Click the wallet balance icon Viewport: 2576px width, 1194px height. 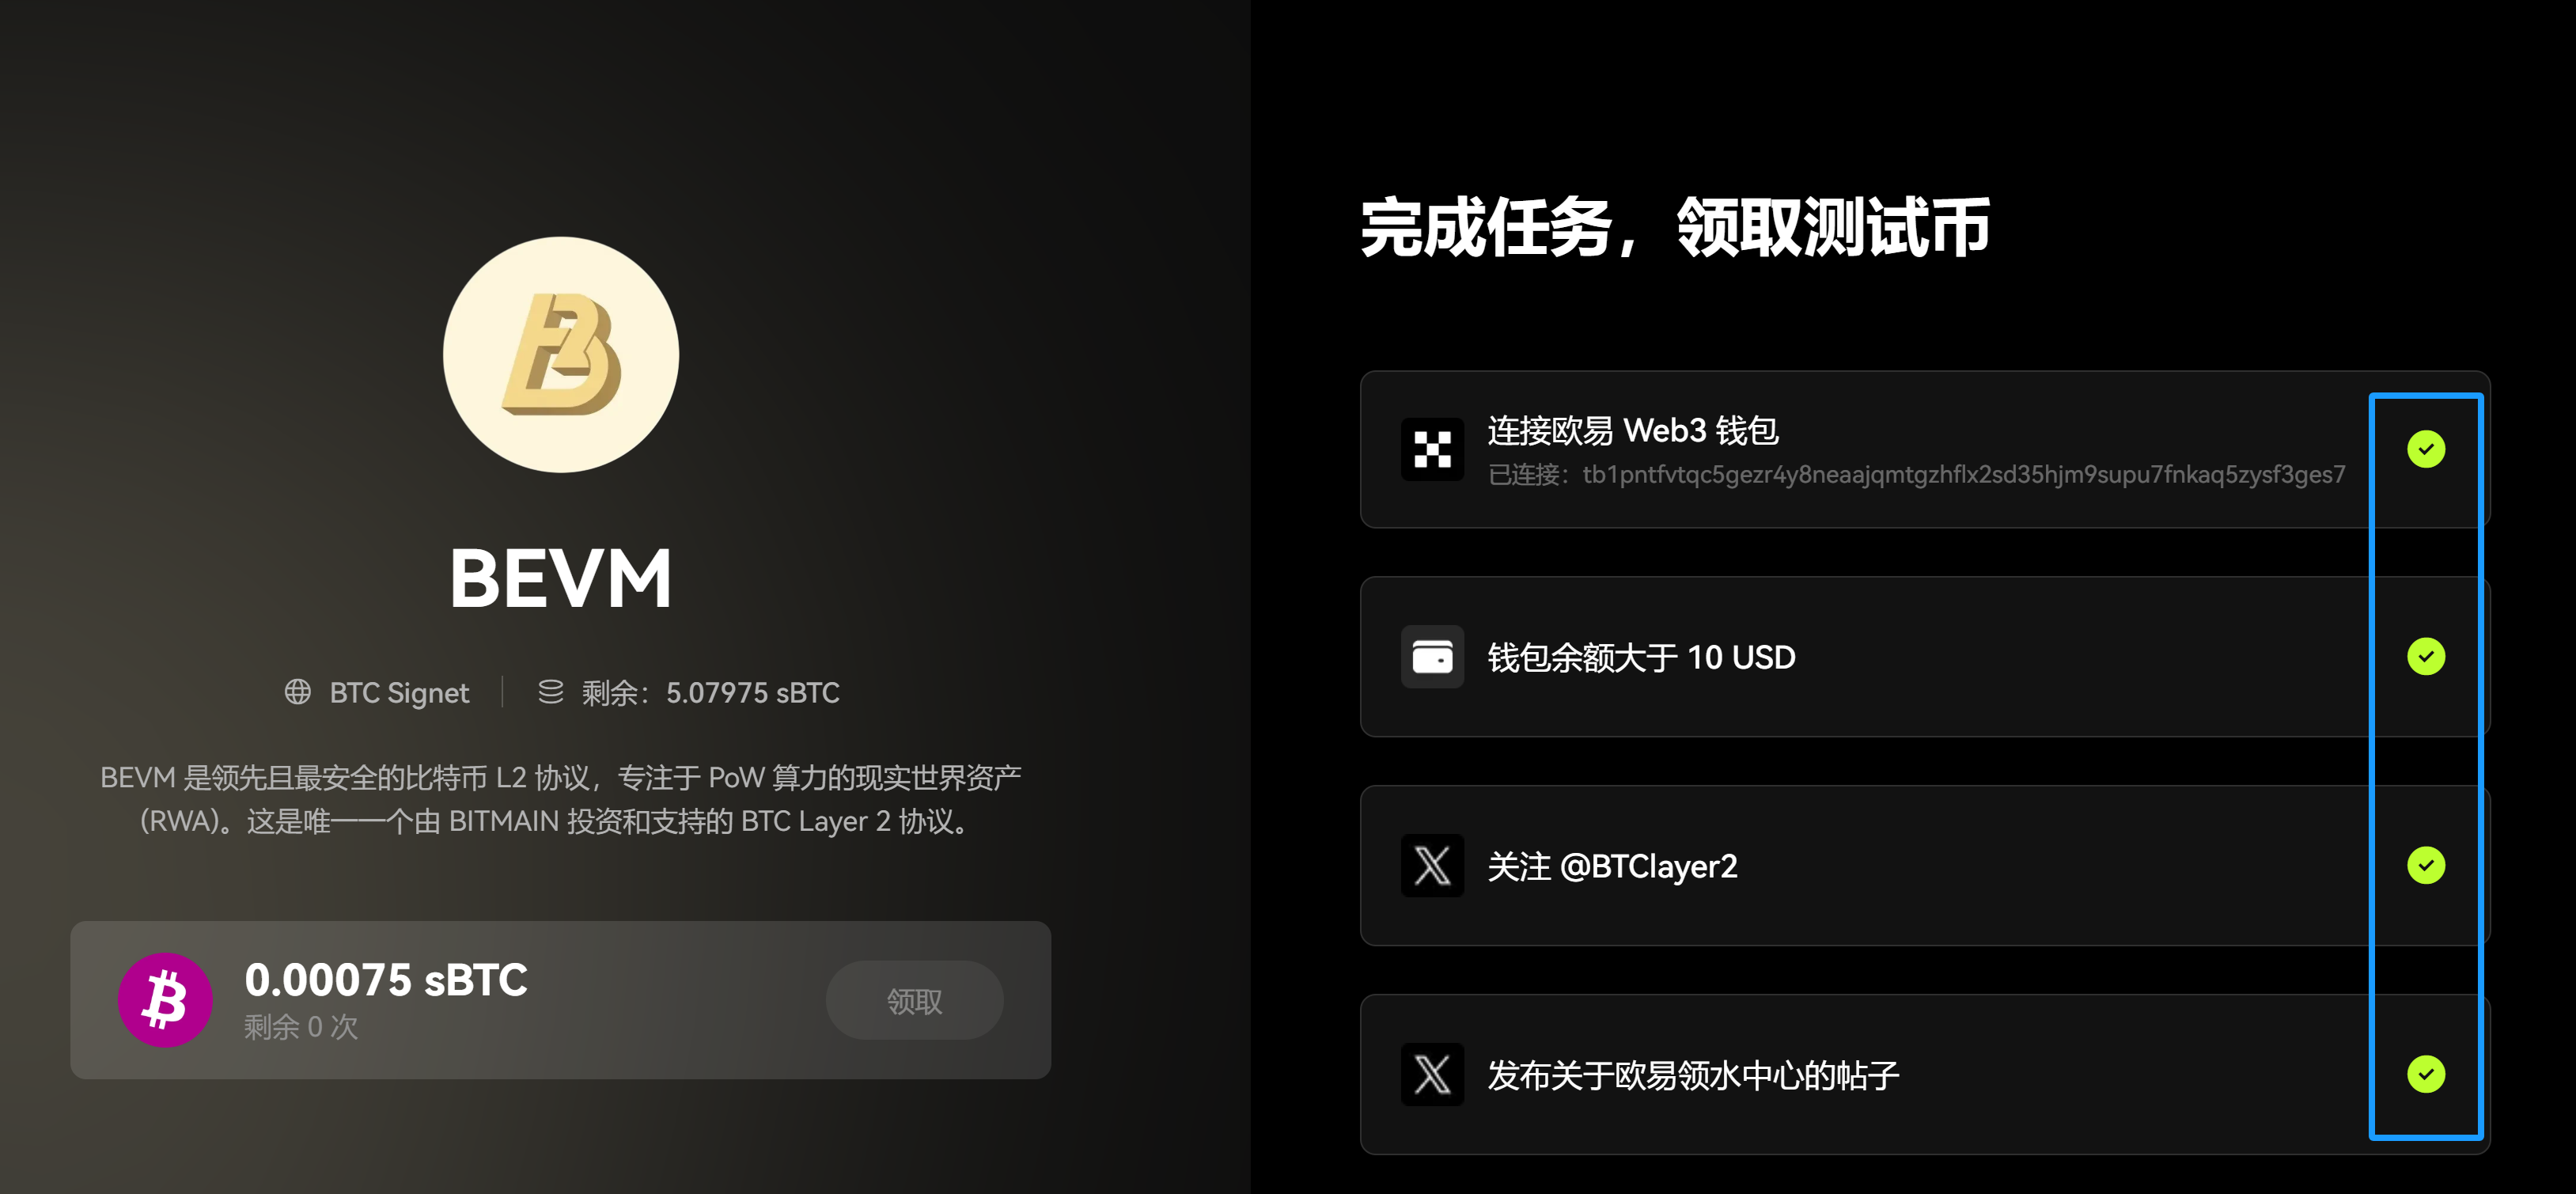pyautogui.click(x=1432, y=657)
